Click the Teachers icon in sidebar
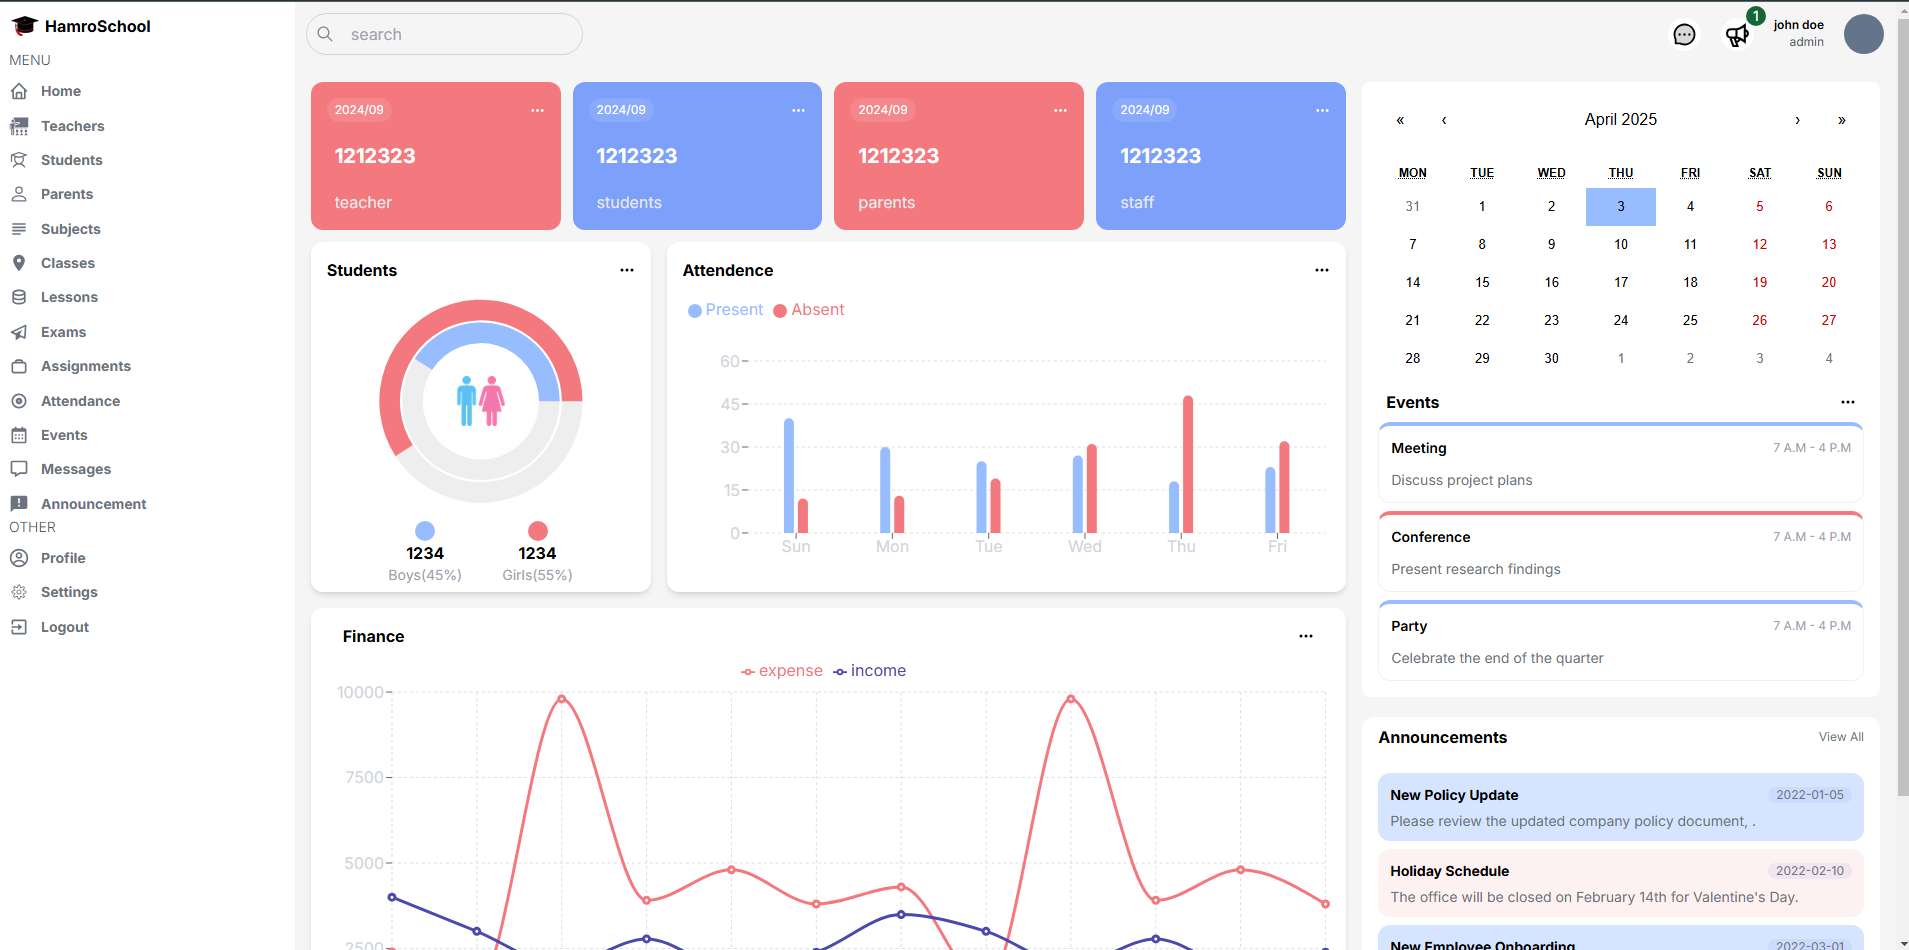This screenshot has width=1909, height=950. point(19,126)
